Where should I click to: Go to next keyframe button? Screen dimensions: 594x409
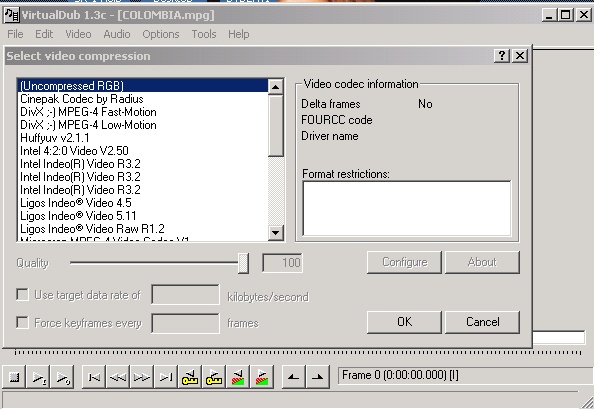click(x=214, y=377)
